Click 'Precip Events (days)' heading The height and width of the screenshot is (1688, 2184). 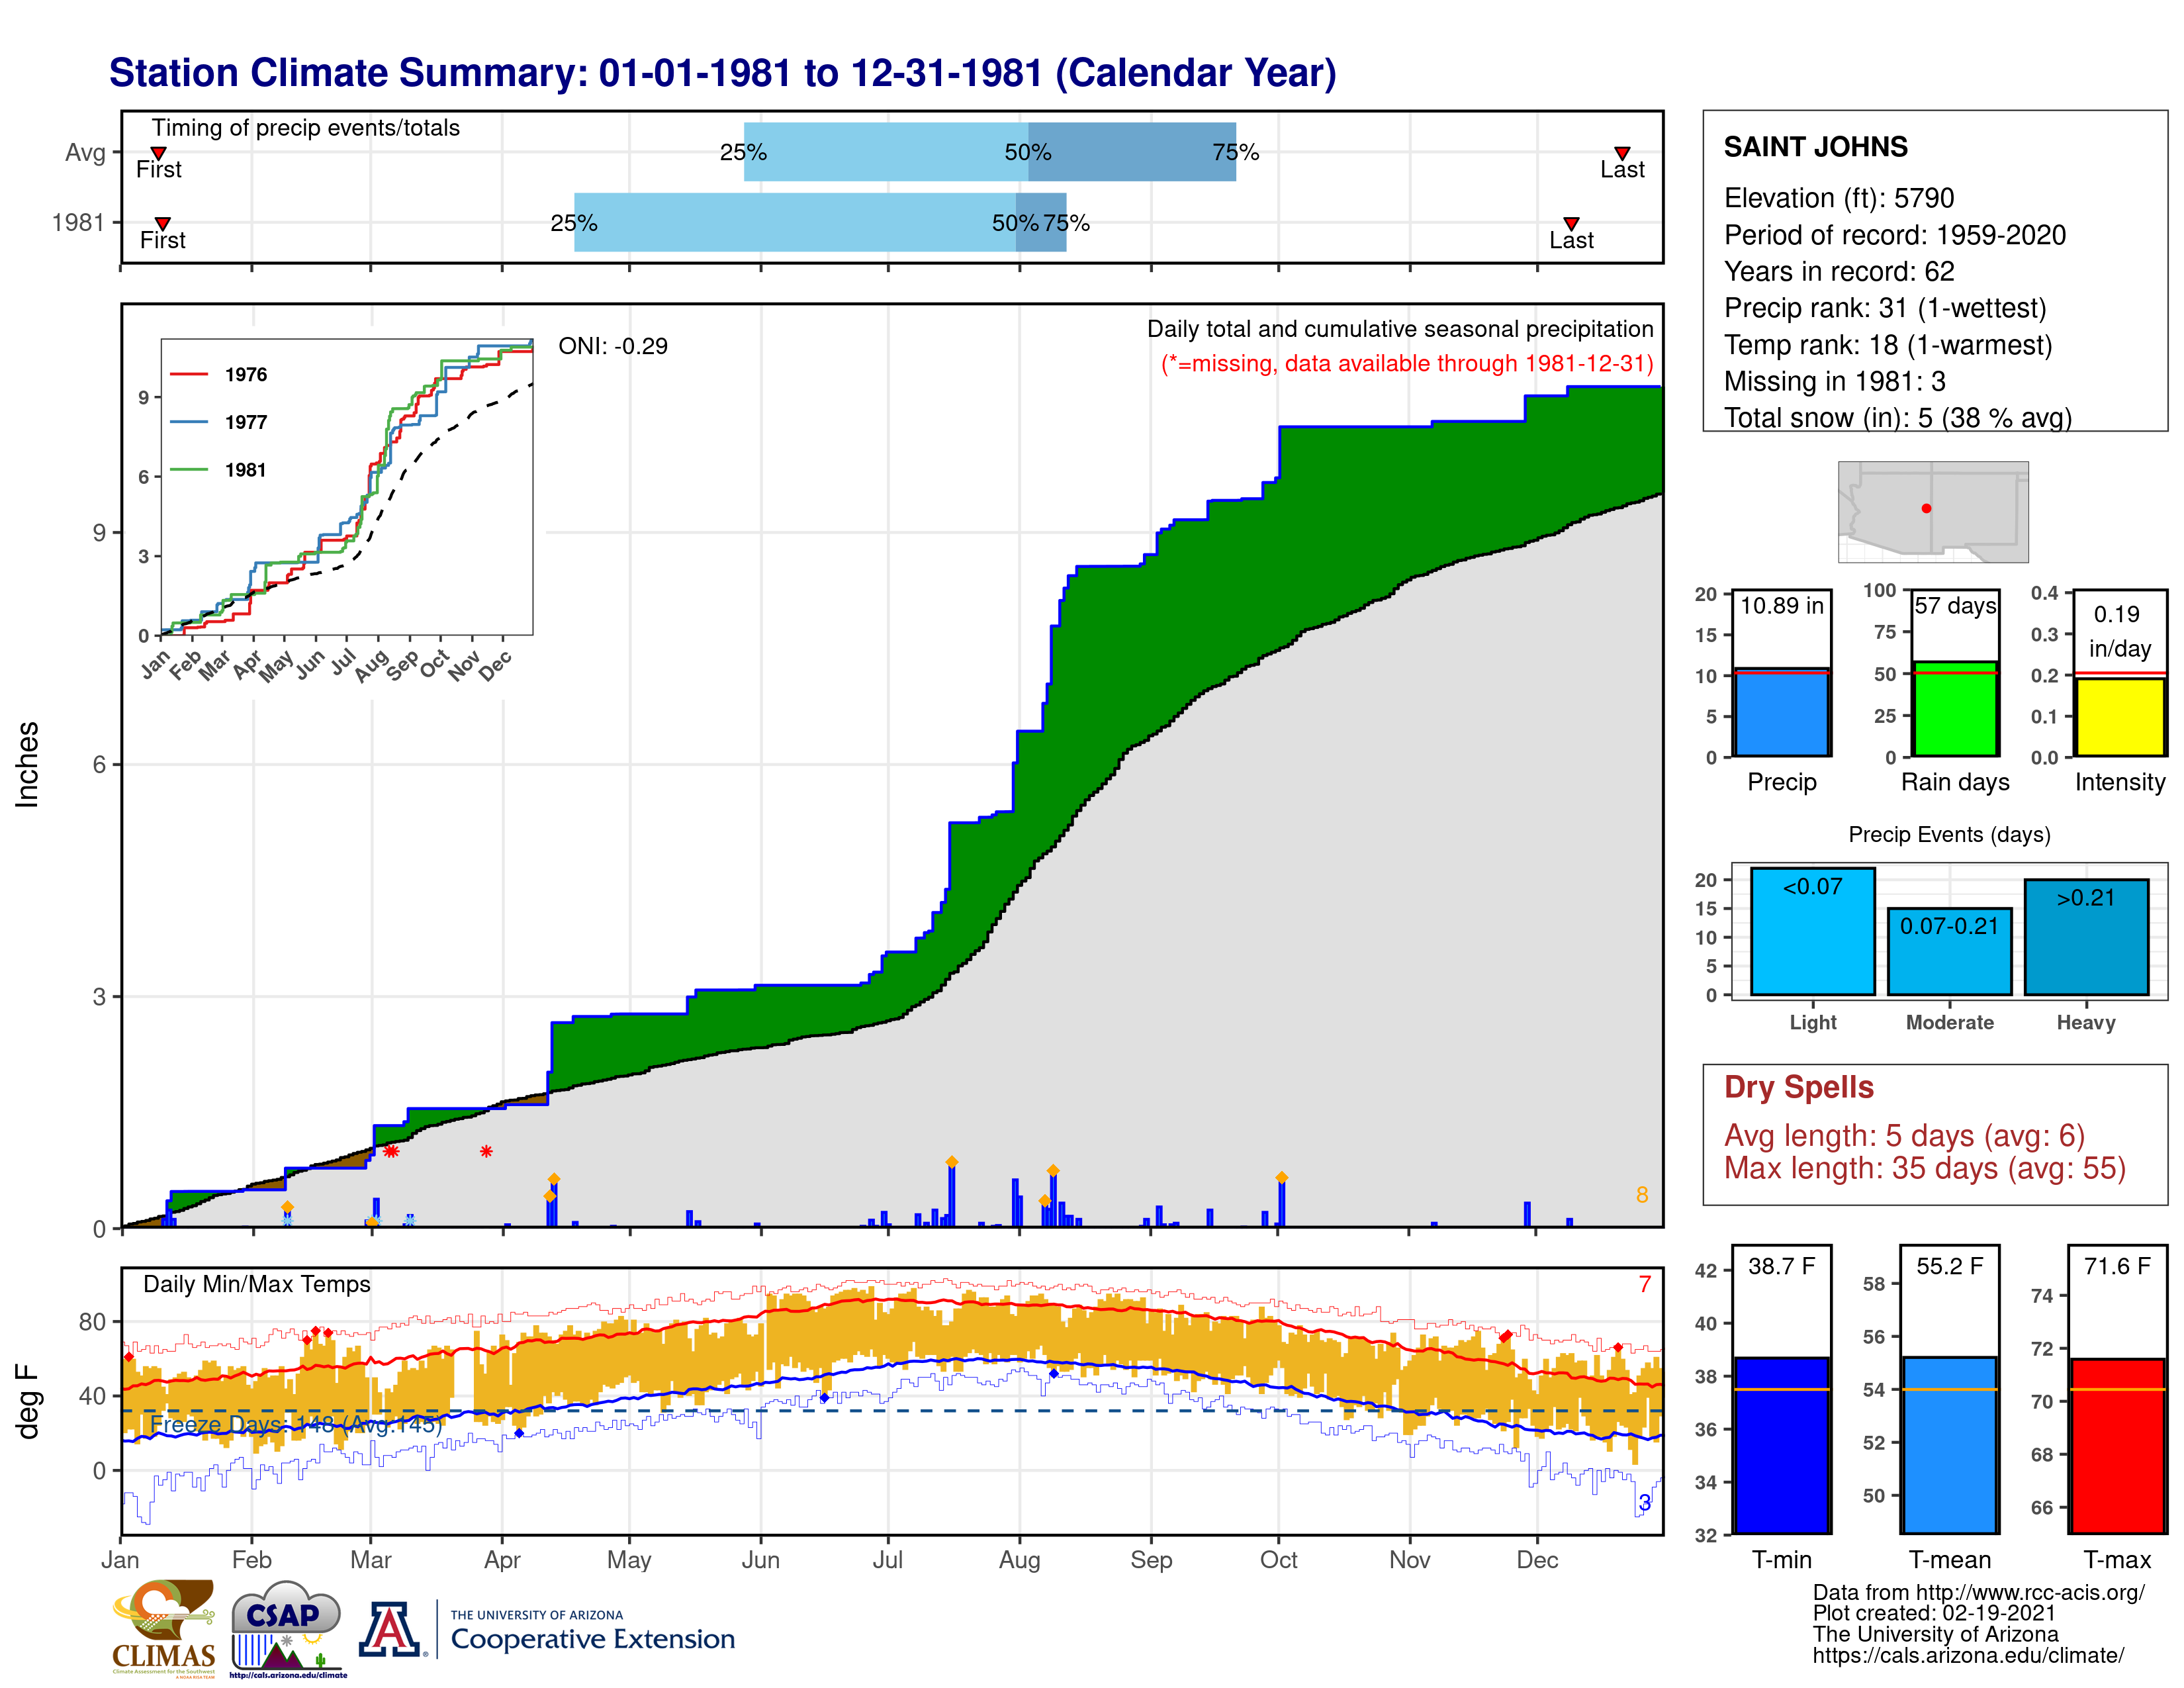[x=1949, y=834]
